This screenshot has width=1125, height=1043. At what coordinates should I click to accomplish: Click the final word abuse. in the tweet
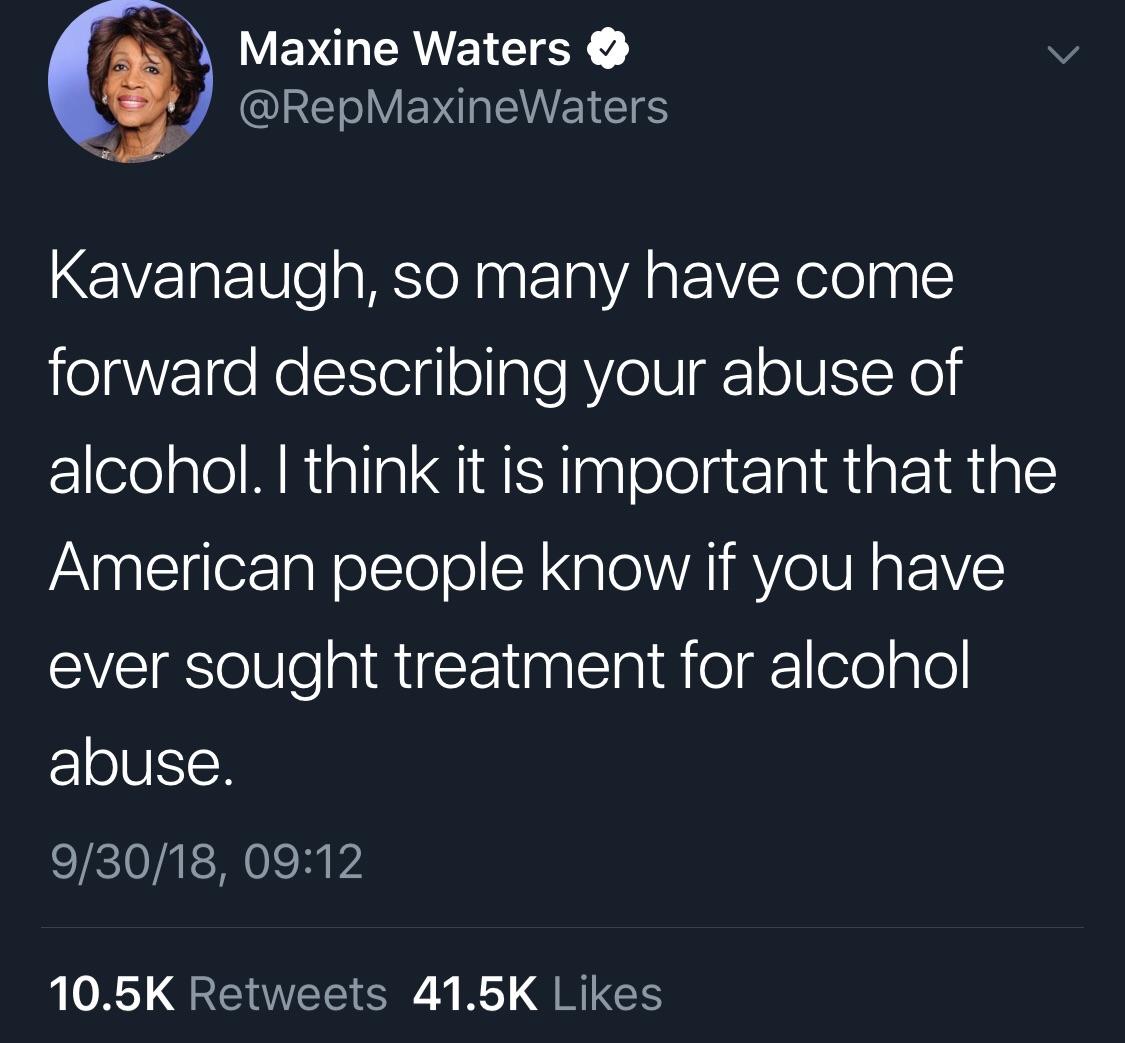tap(141, 761)
